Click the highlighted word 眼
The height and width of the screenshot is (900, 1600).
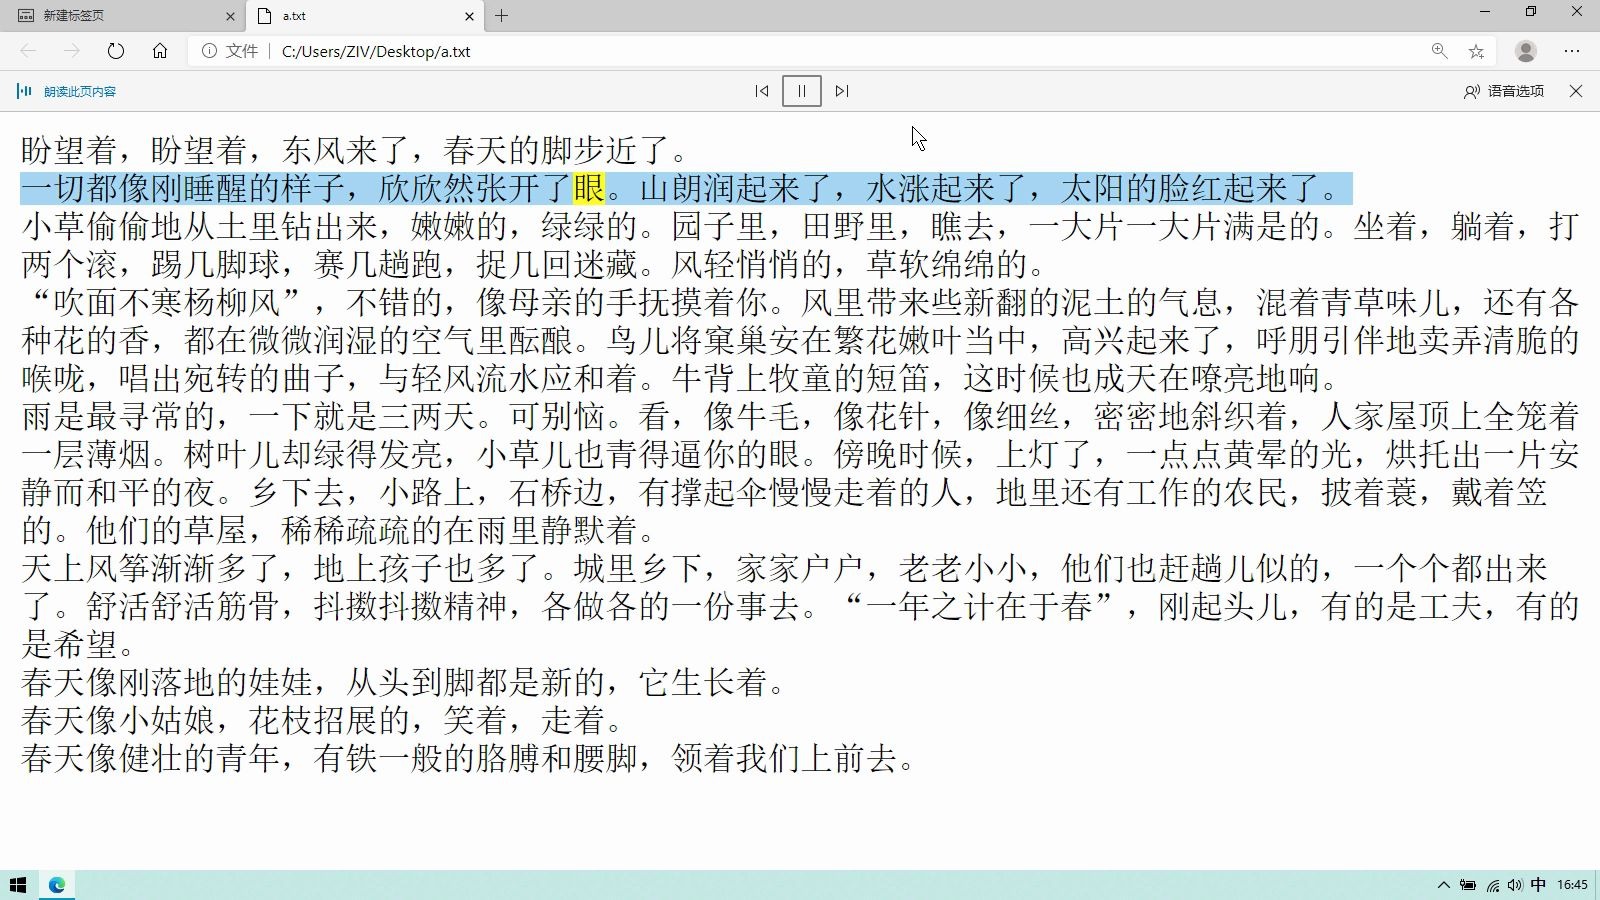pyautogui.click(x=589, y=188)
